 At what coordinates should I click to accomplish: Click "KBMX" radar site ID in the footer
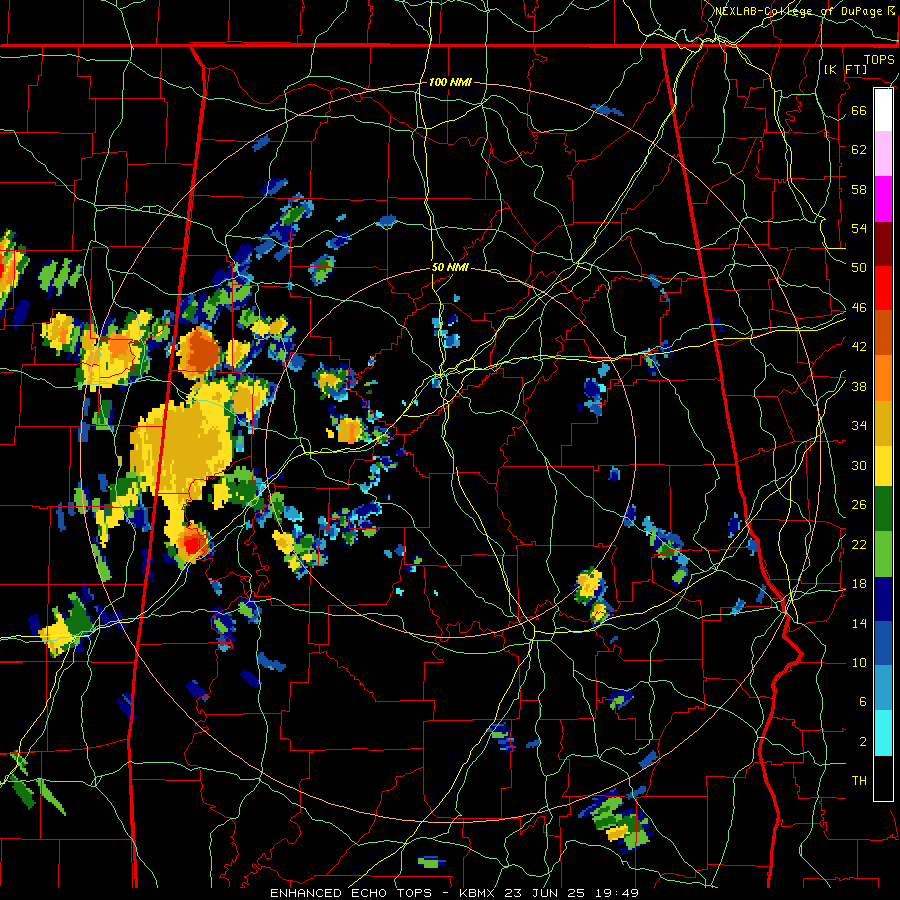479,893
